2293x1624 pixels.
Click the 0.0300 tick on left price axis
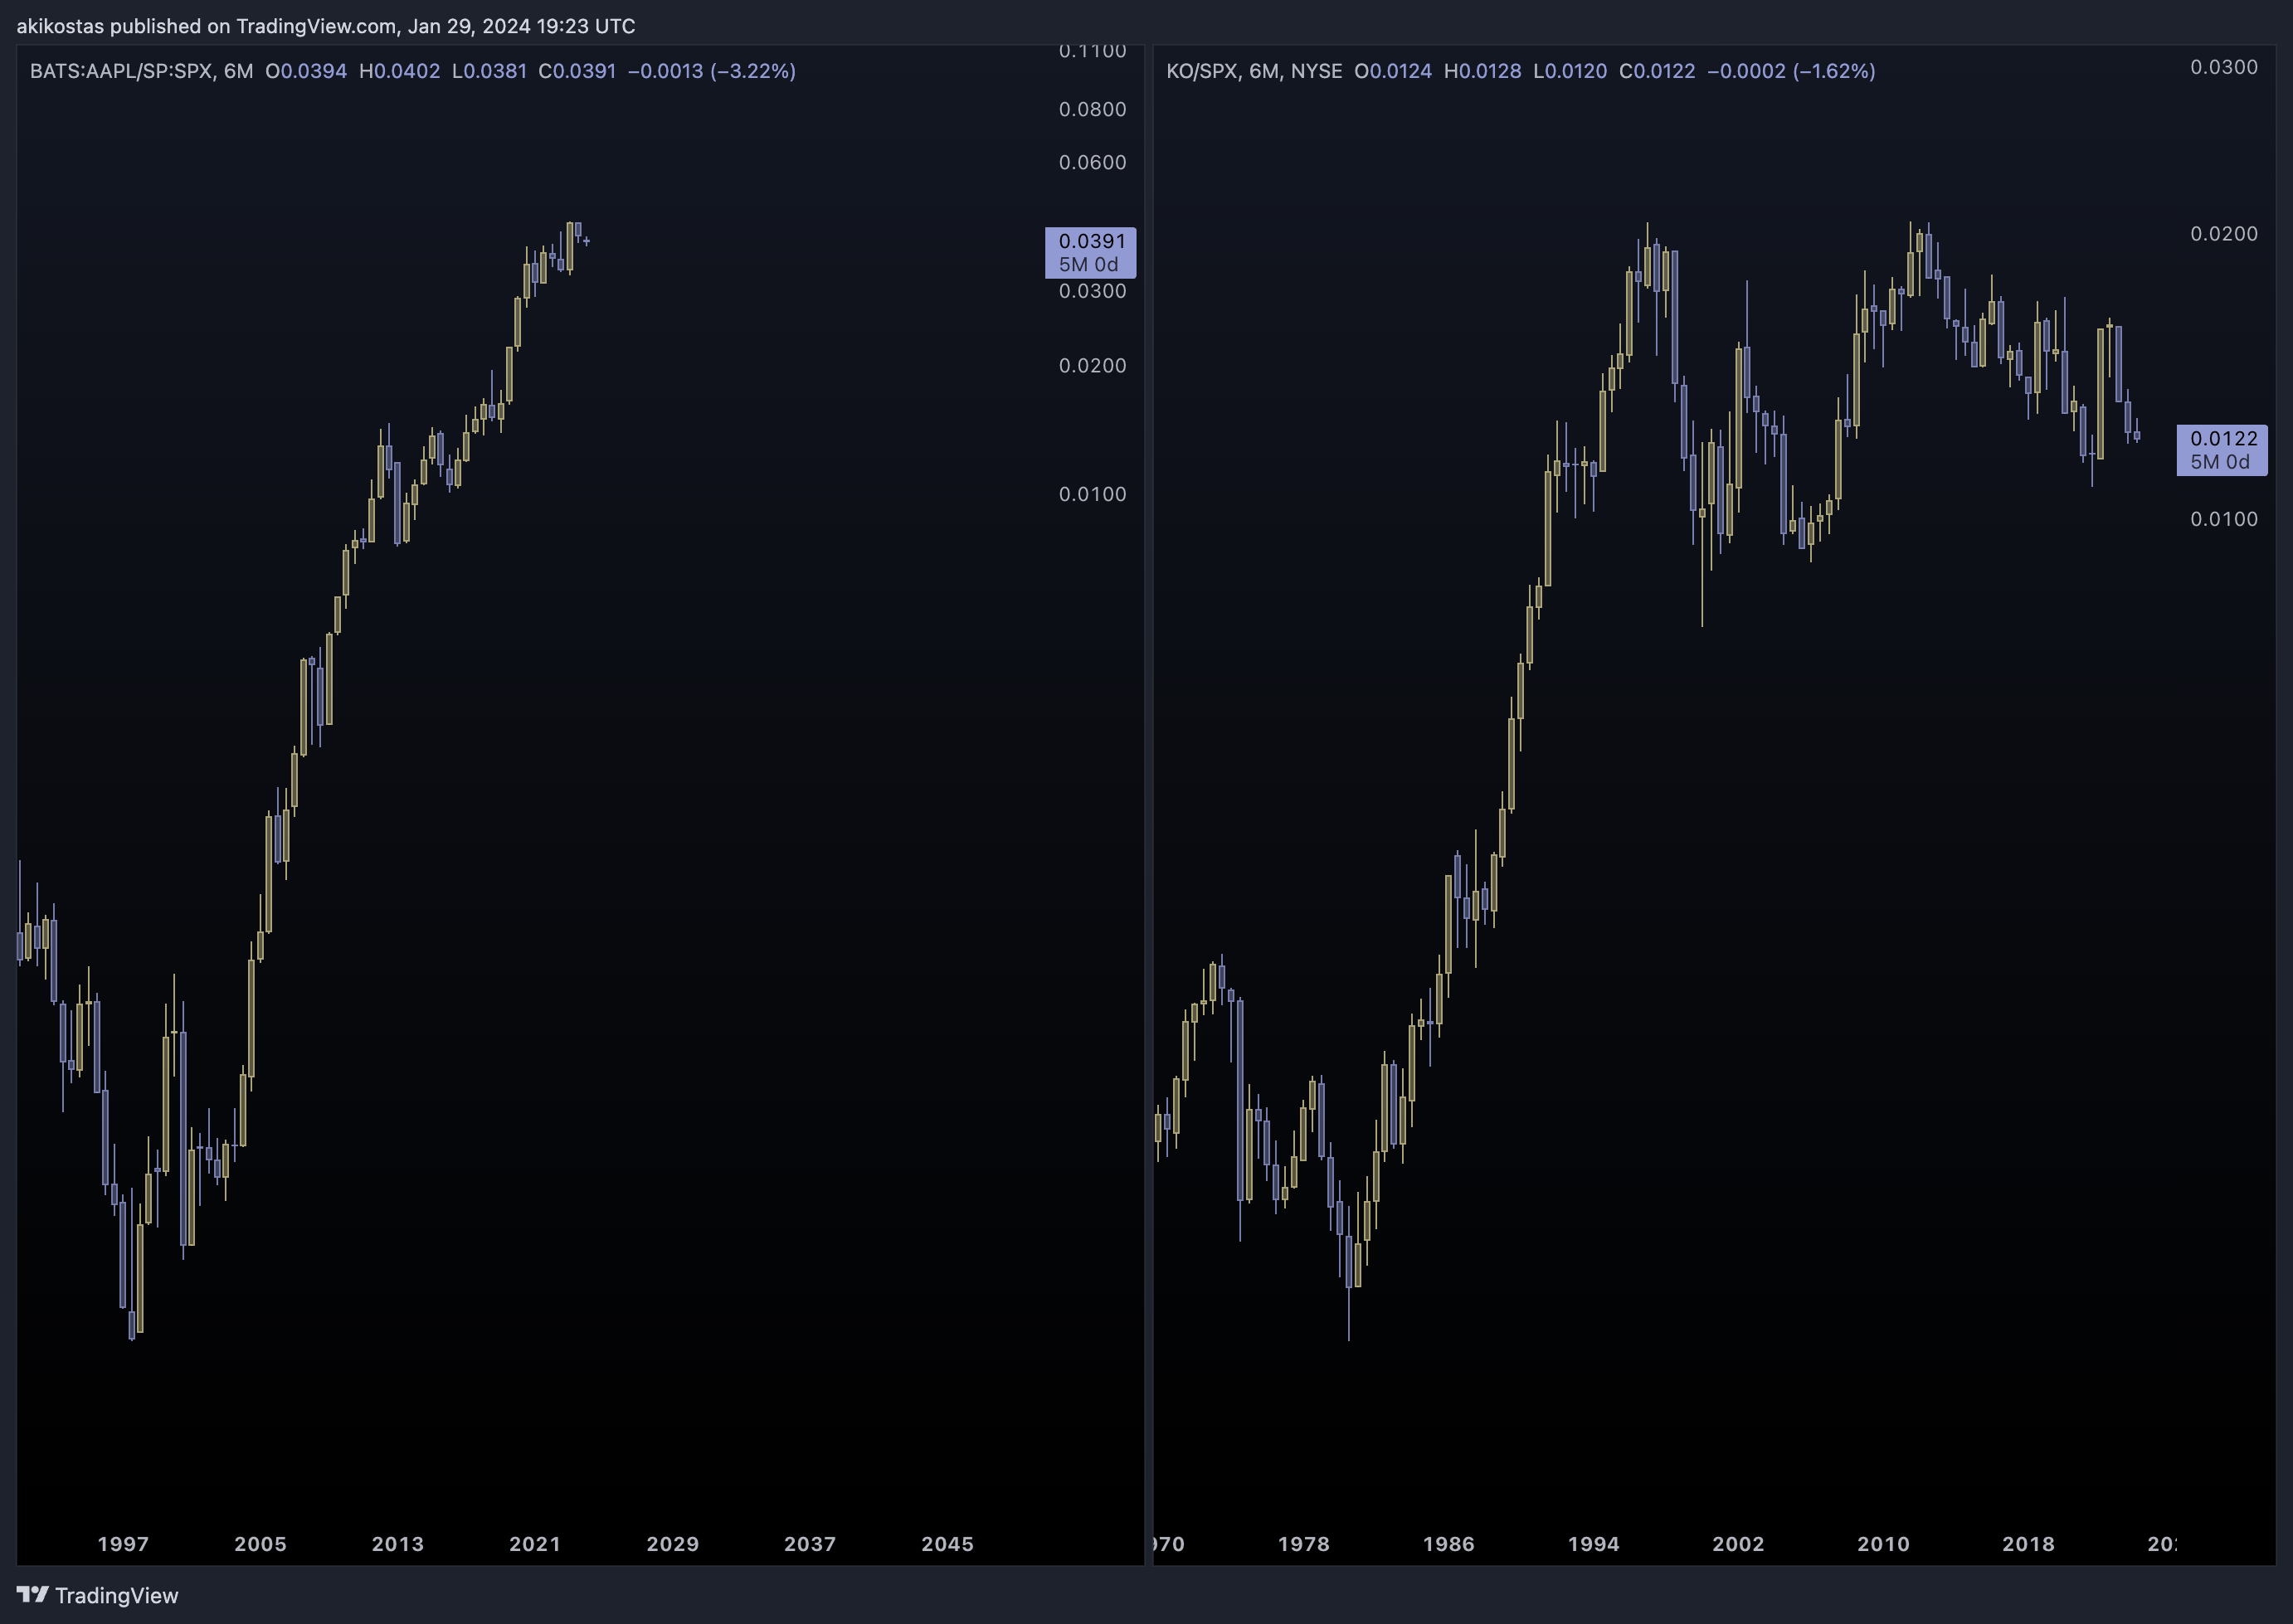pyautogui.click(x=1092, y=291)
